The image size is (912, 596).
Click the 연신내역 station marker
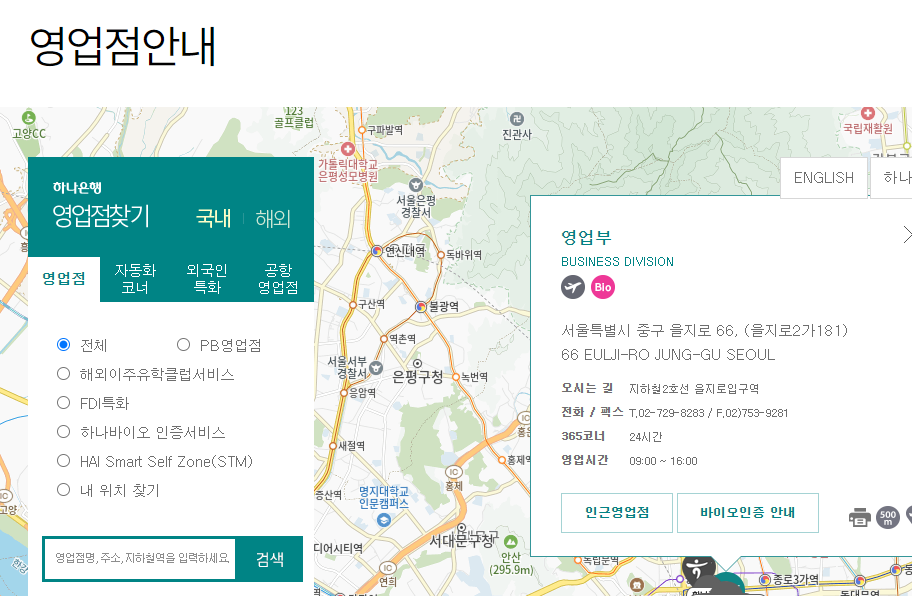point(377,251)
